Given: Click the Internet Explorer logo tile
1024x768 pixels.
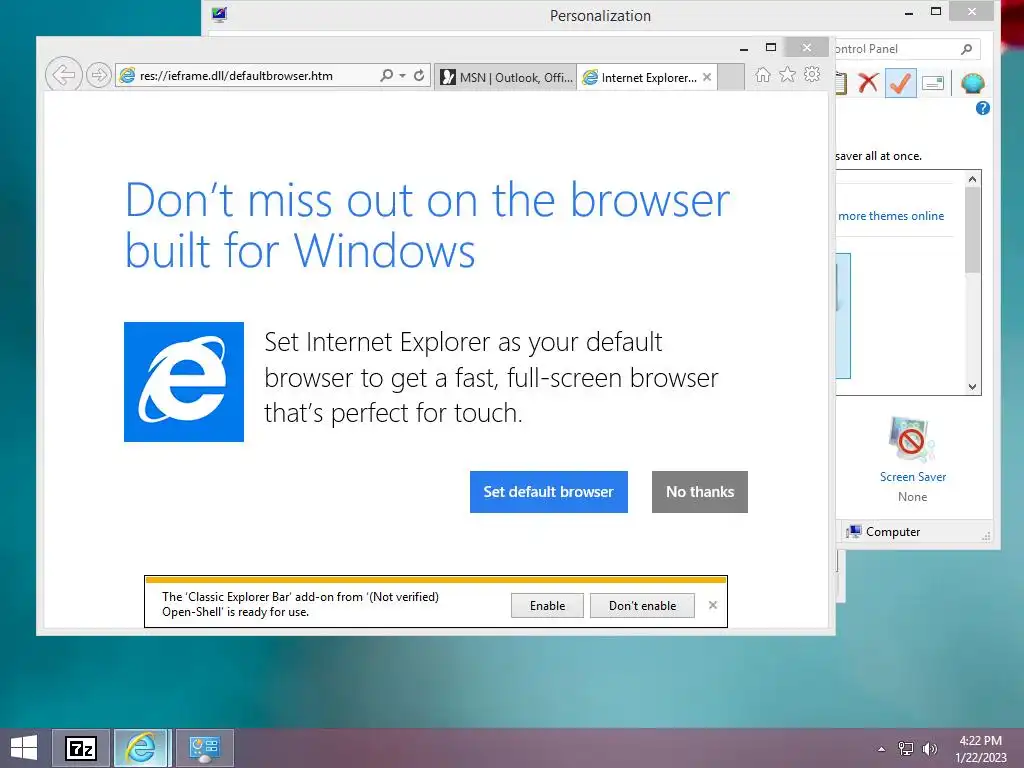Looking at the screenshot, I should (x=184, y=382).
